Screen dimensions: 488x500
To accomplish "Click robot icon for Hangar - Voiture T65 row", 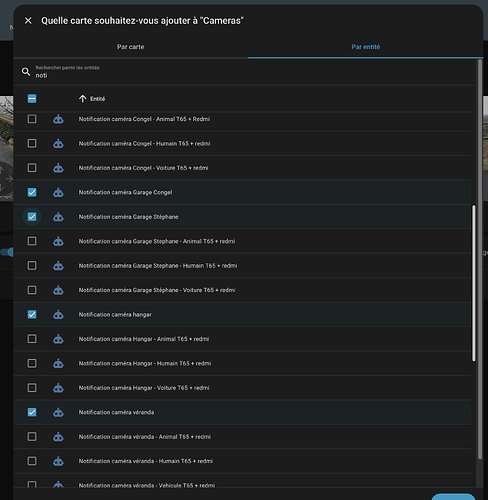I will tap(58, 388).
